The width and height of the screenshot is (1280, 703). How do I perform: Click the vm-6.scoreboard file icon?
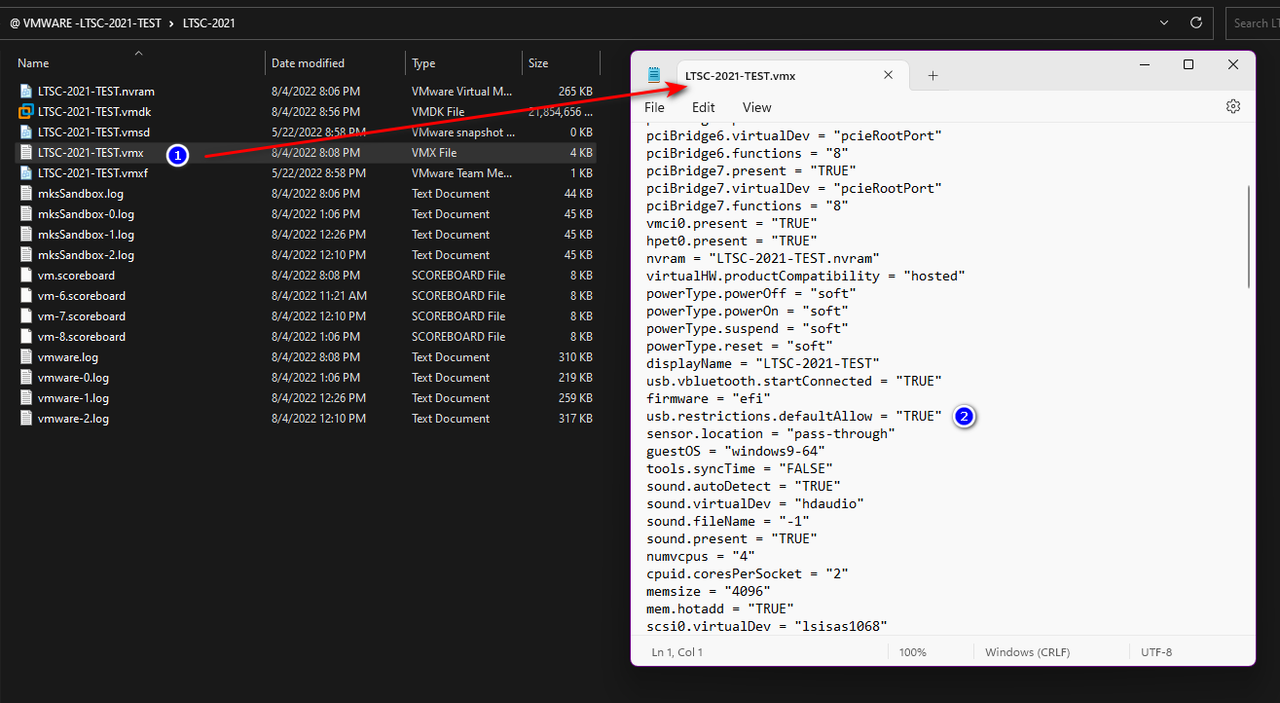26,296
